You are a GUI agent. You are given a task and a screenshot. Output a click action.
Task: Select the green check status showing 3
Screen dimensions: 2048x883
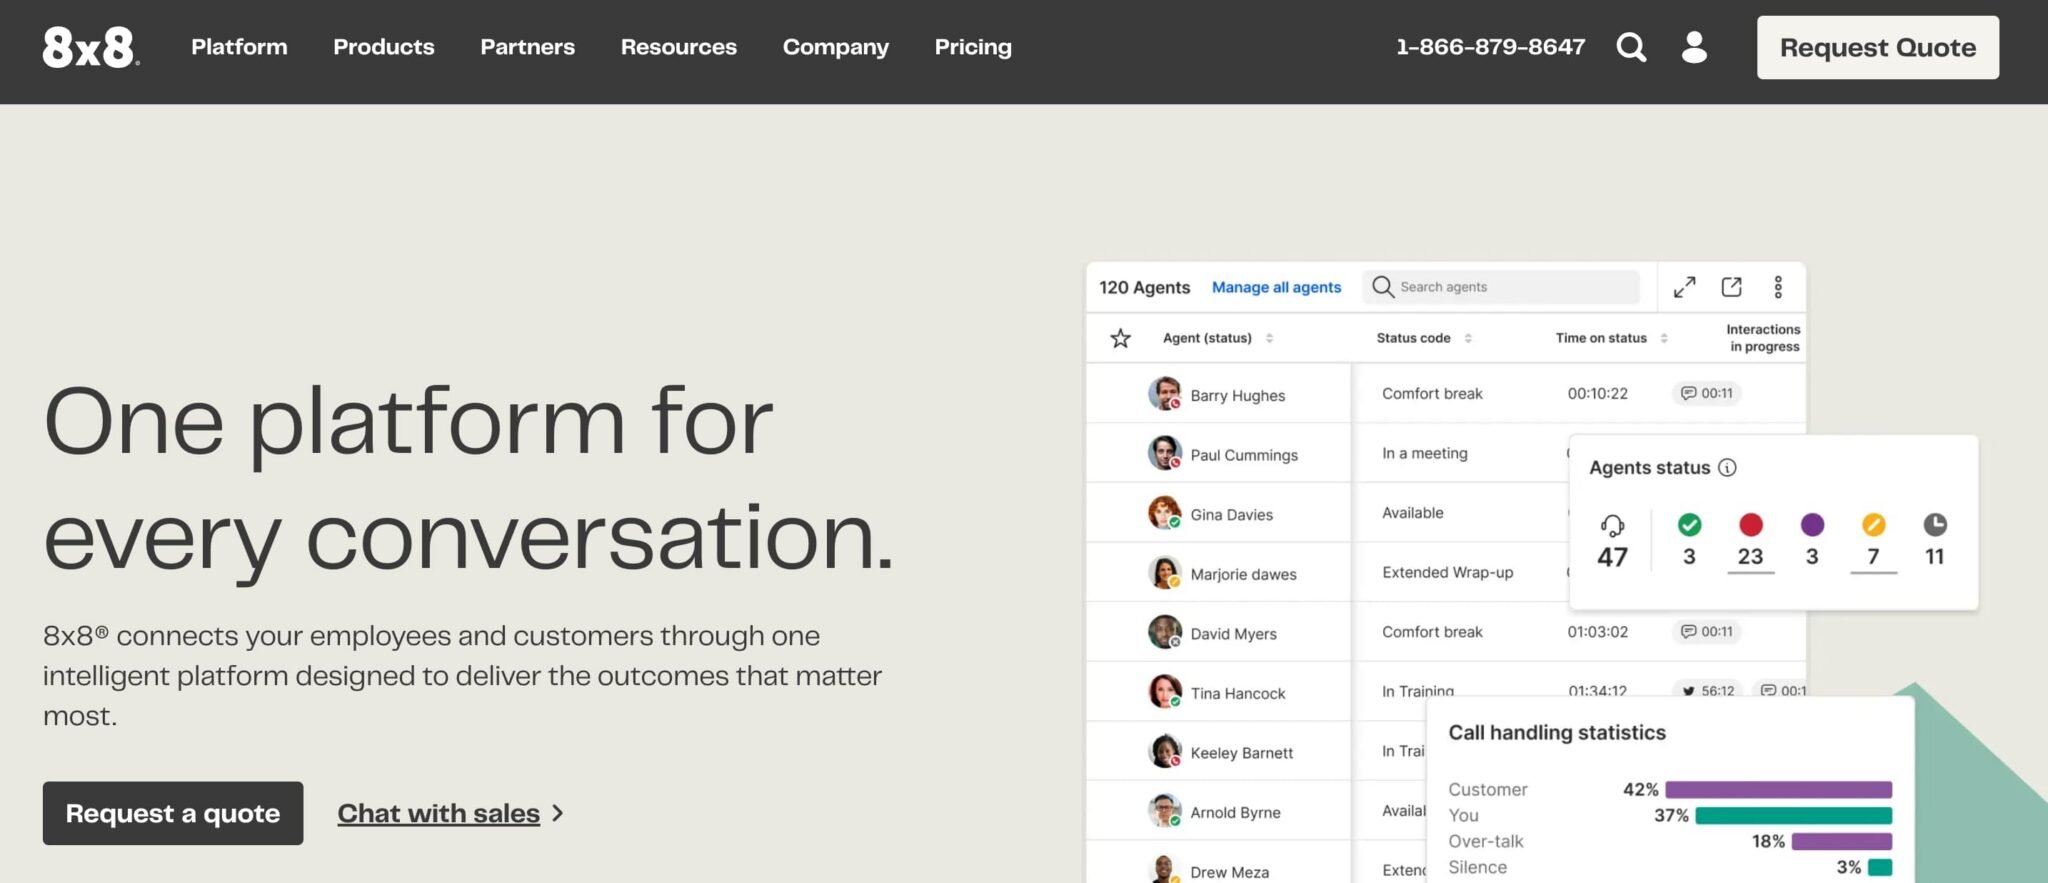point(1689,524)
